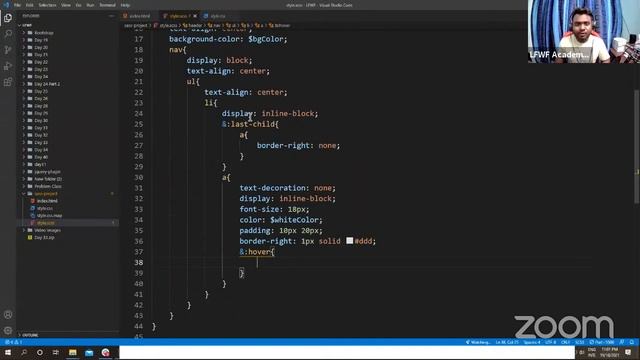Expand the Day 22 folder

[41, 62]
